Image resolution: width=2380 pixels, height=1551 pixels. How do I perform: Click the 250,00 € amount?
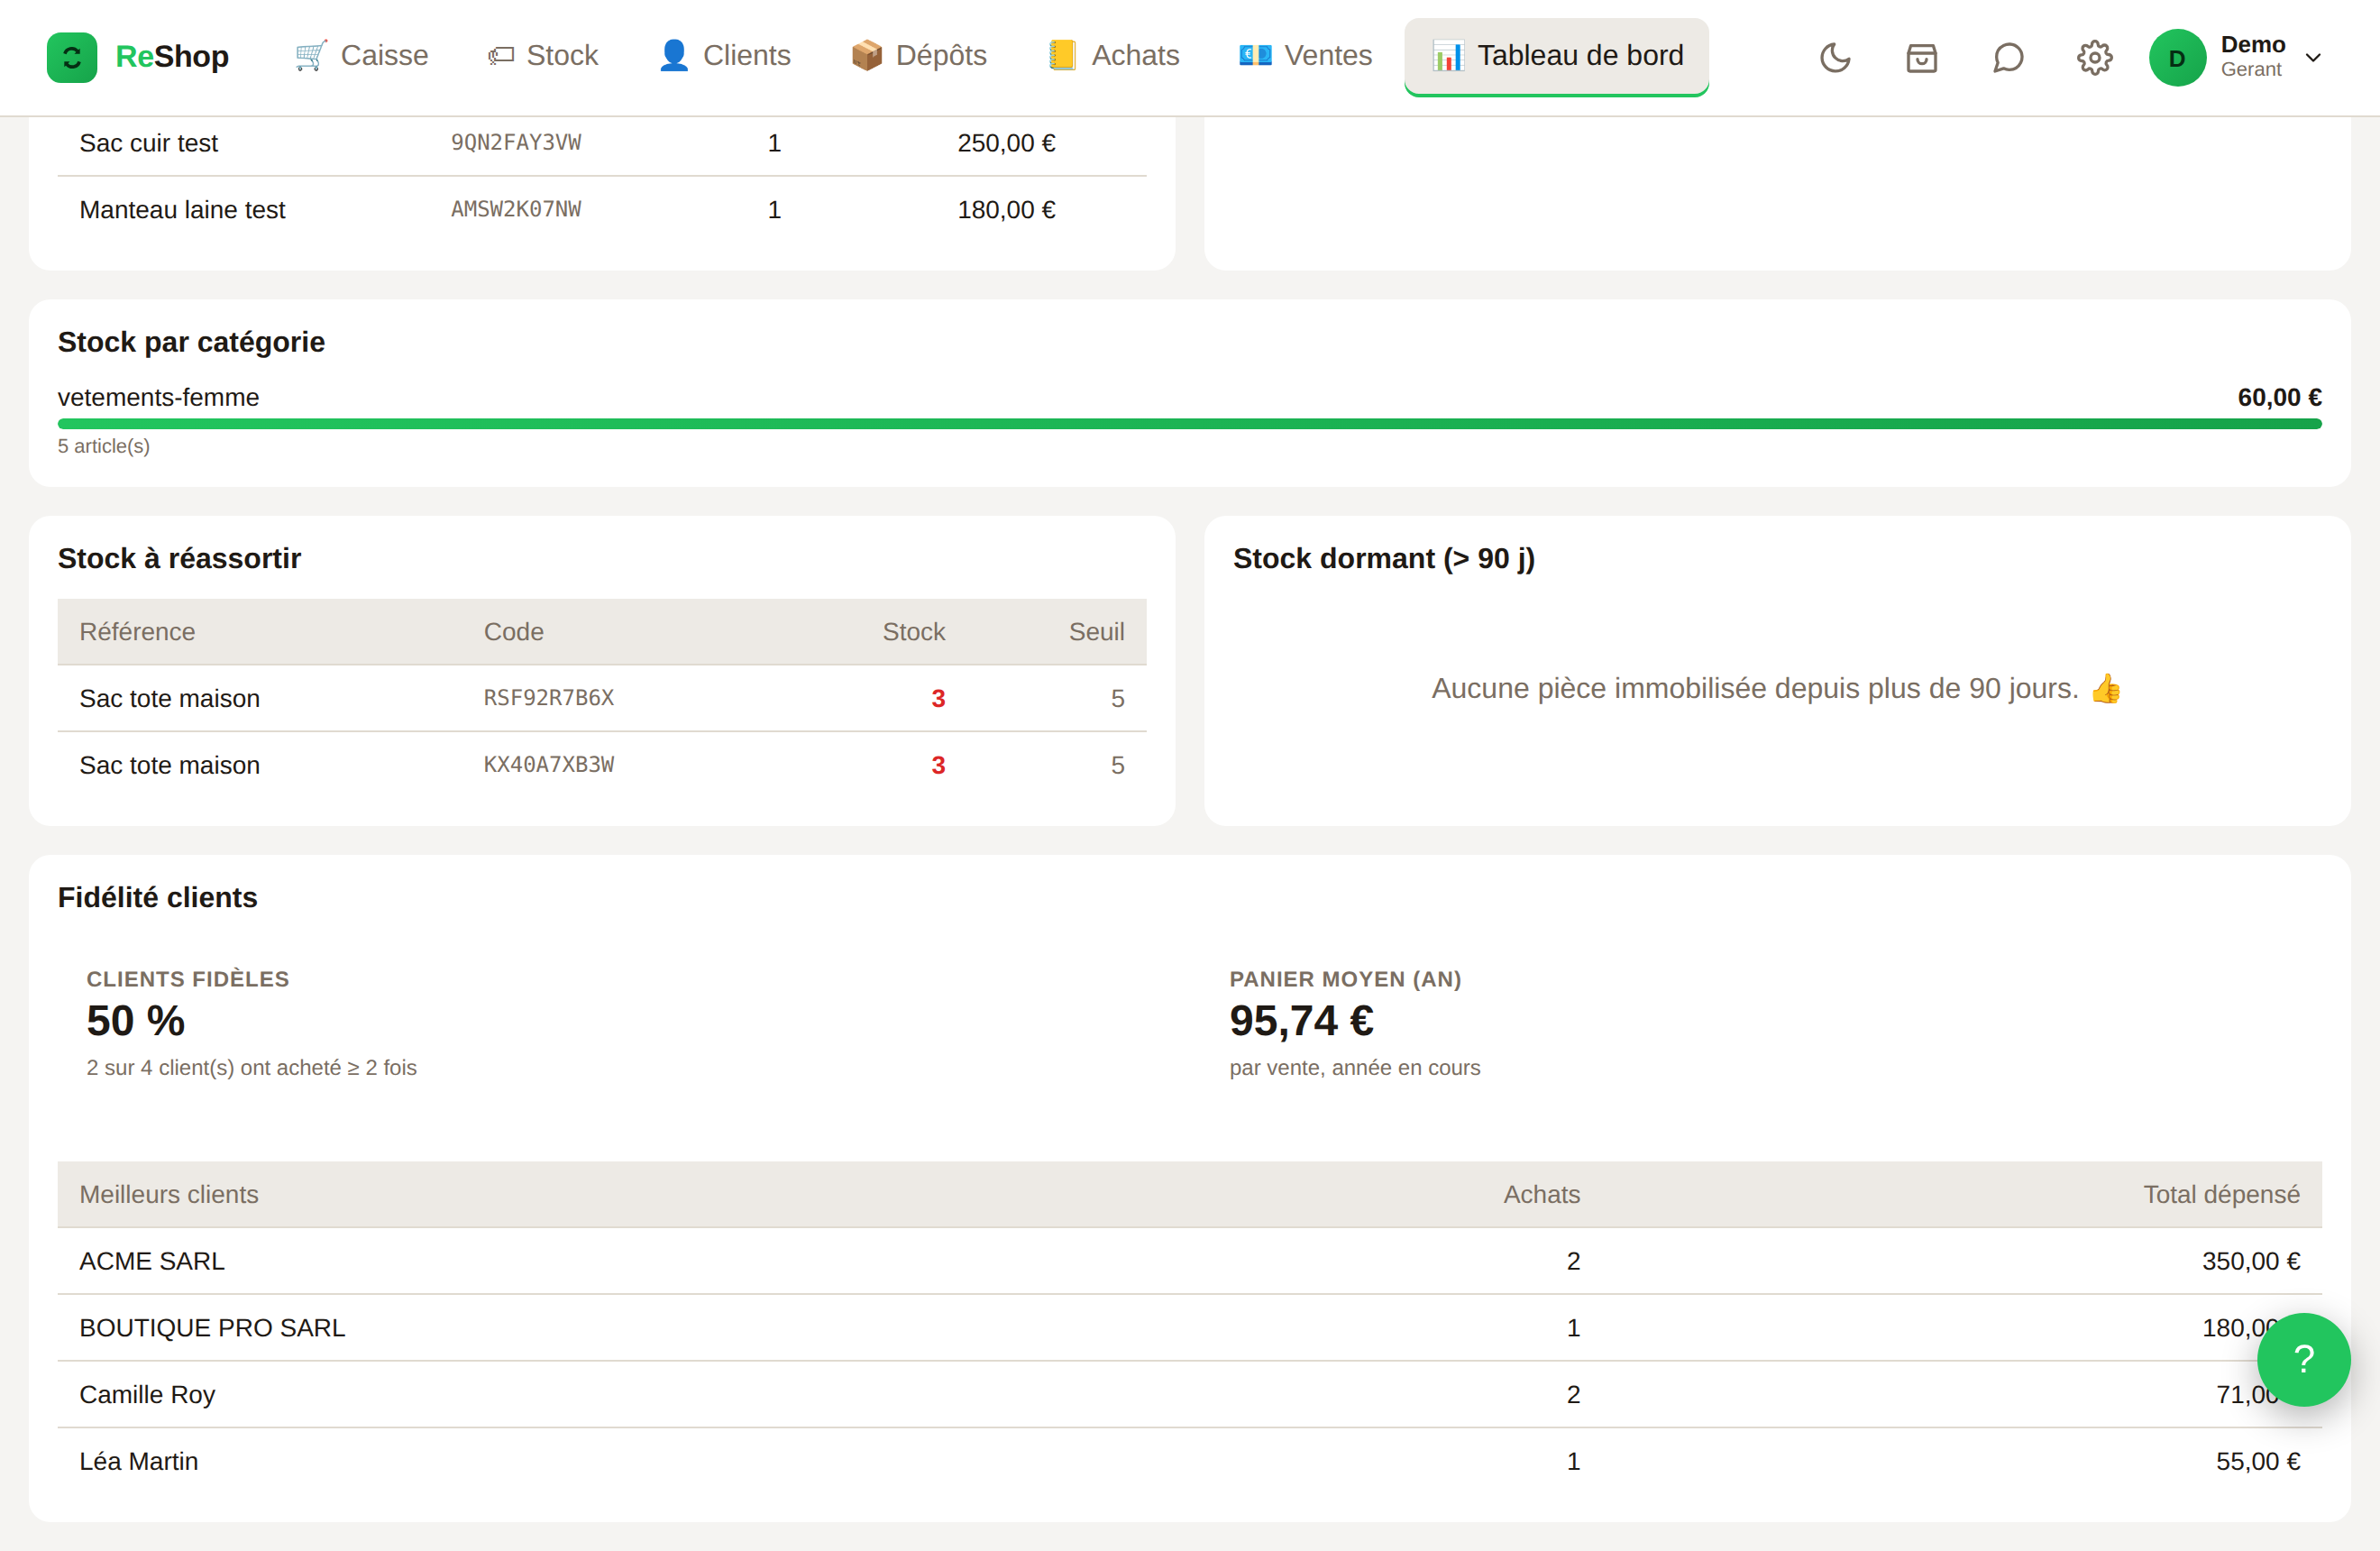1006,143
